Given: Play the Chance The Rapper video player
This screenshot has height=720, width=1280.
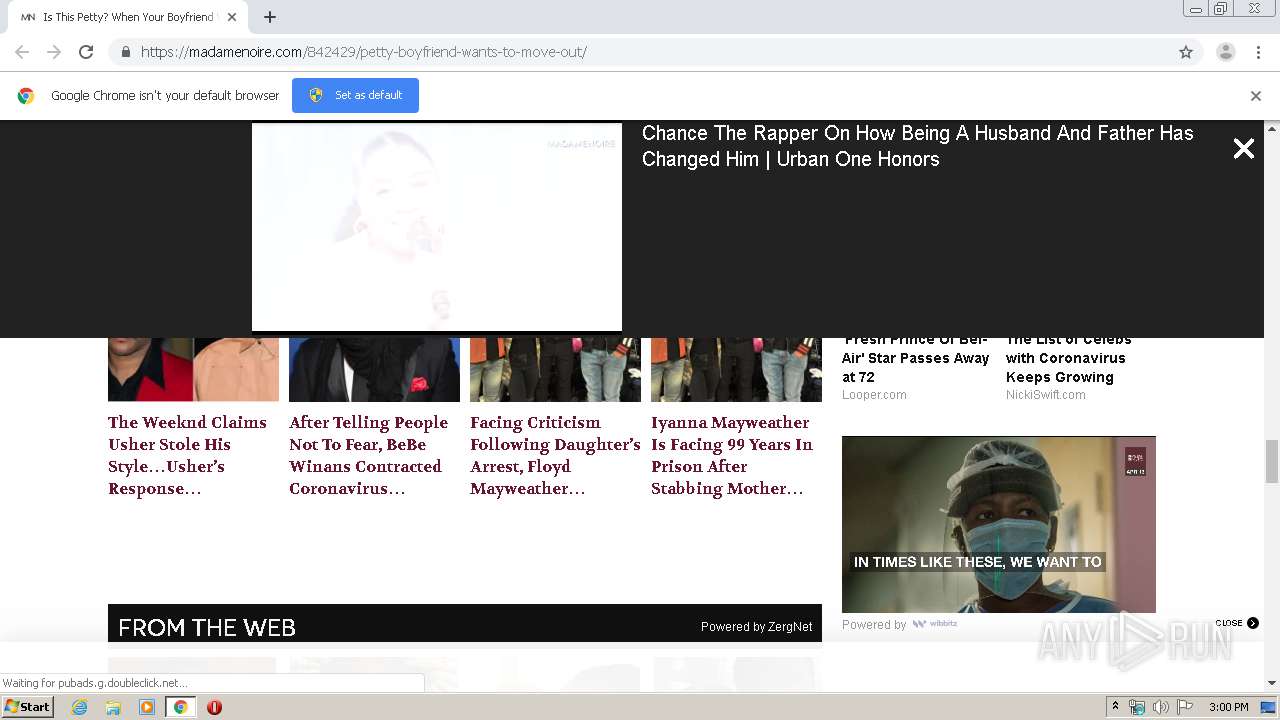Looking at the screenshot, I should [x=437, y=227].
